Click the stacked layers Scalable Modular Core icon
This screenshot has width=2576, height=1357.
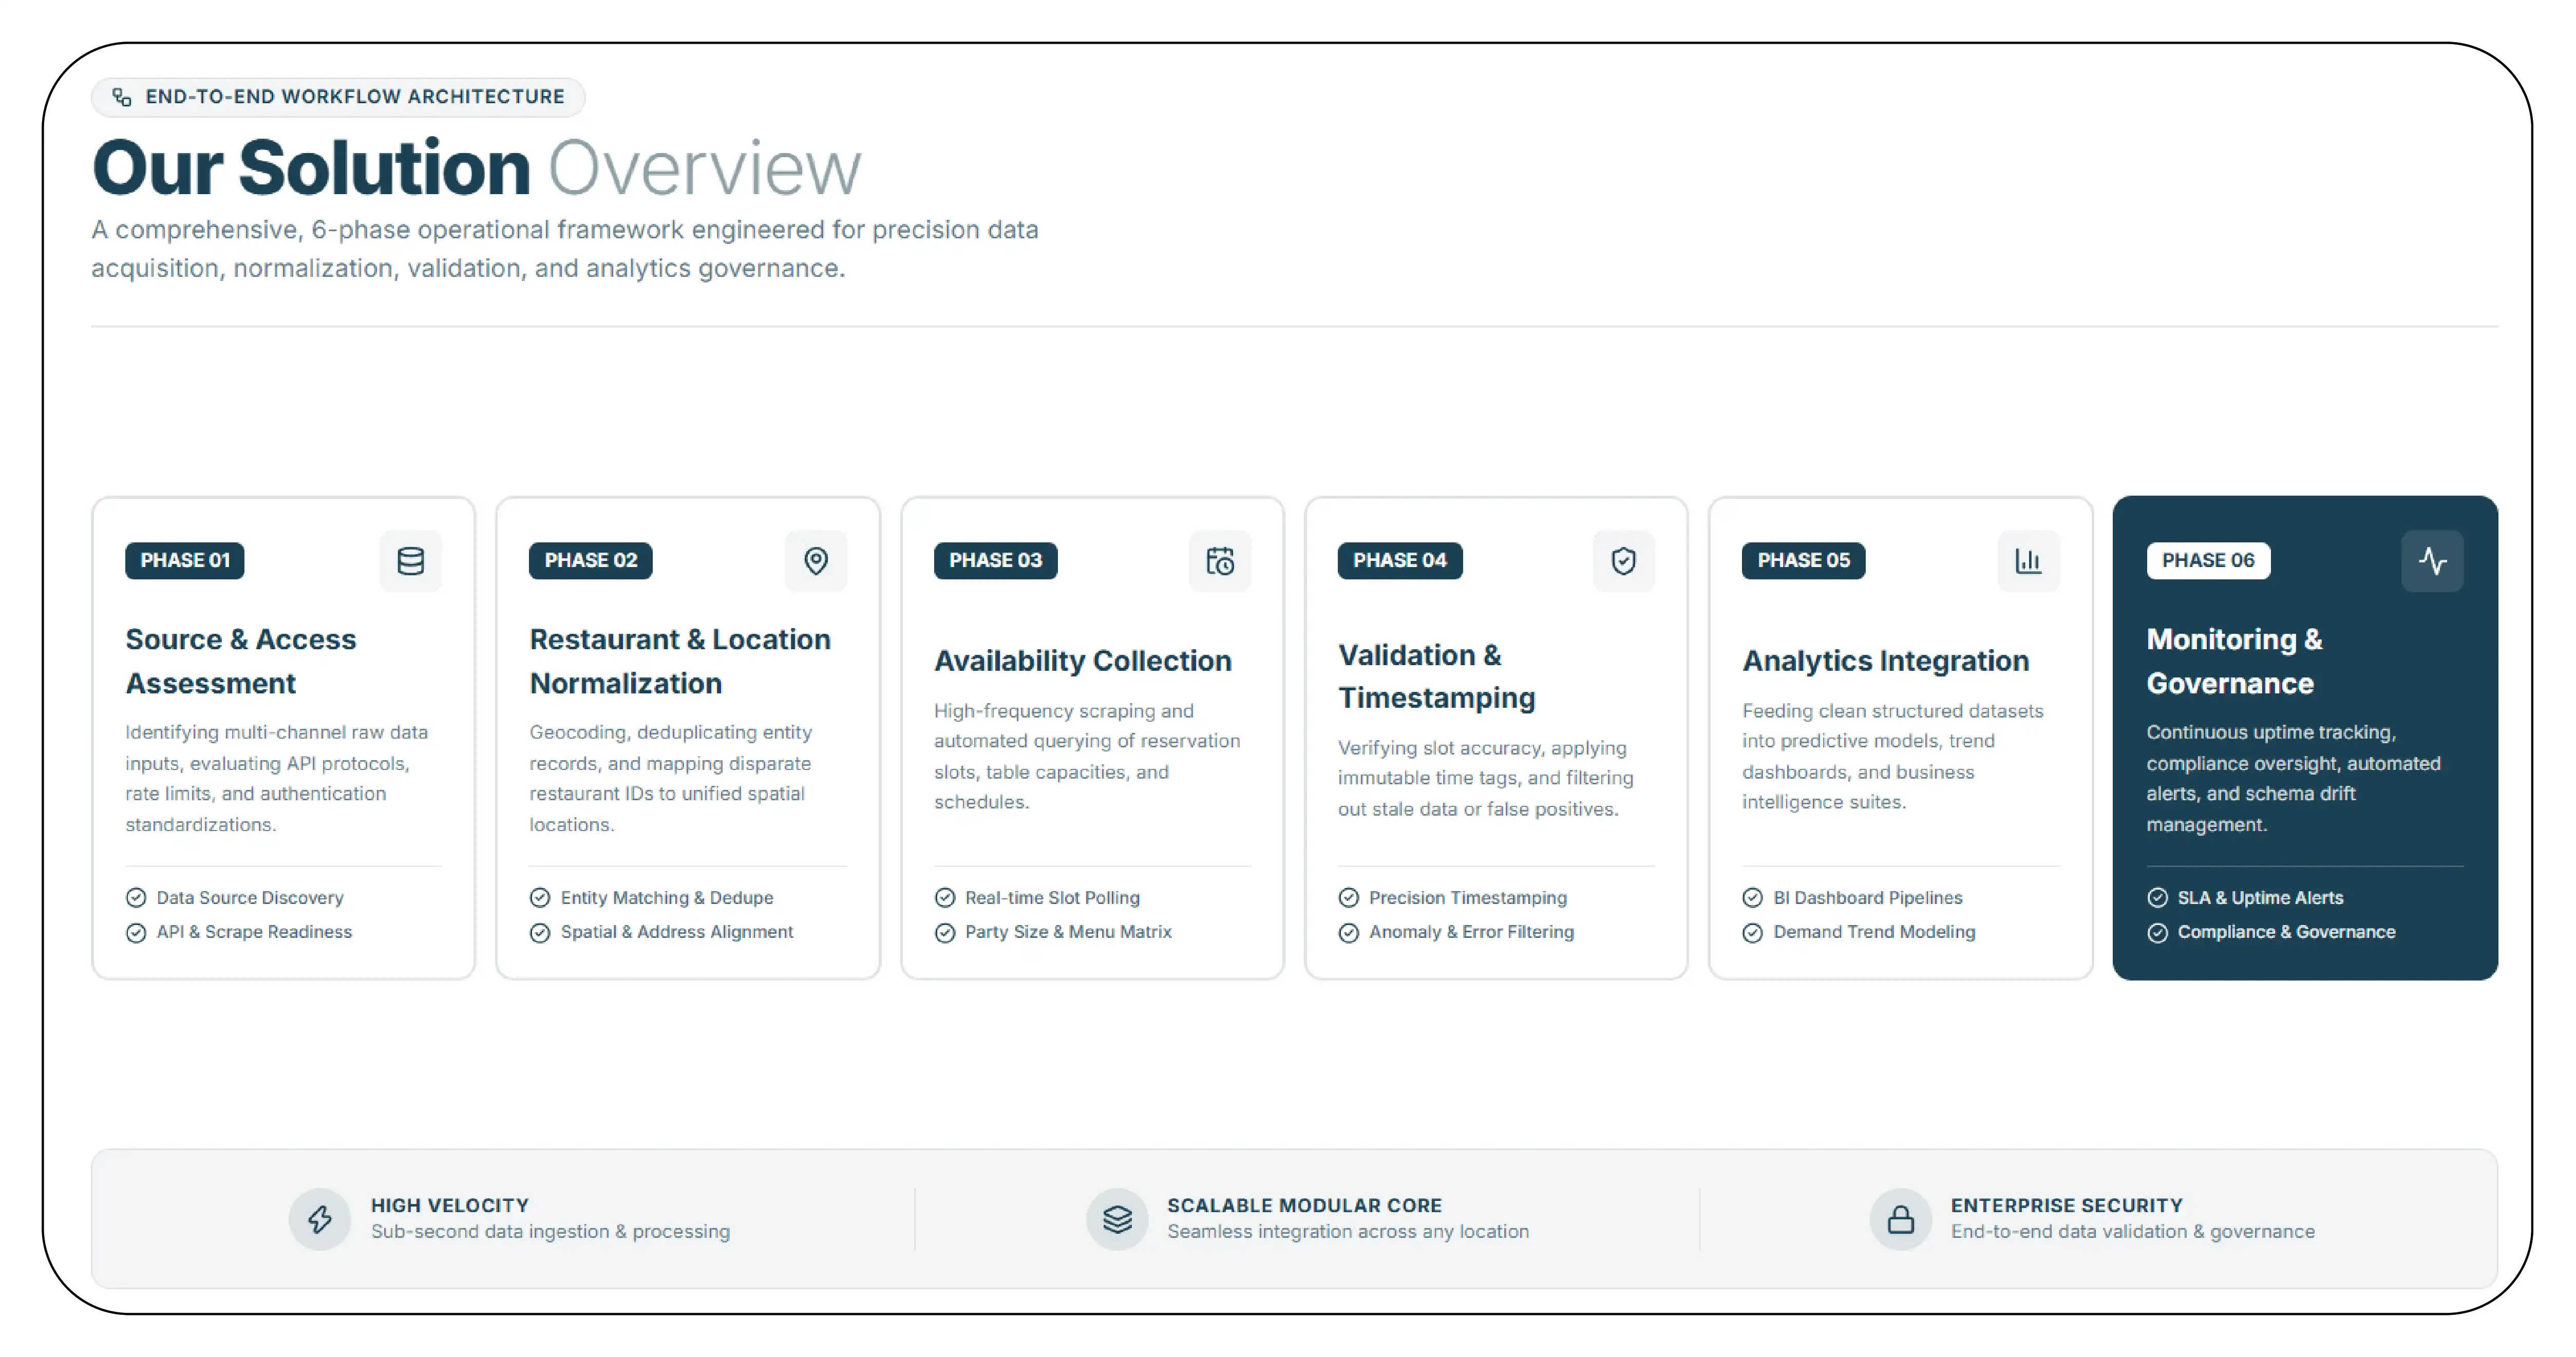[x=1117, y=1218]
